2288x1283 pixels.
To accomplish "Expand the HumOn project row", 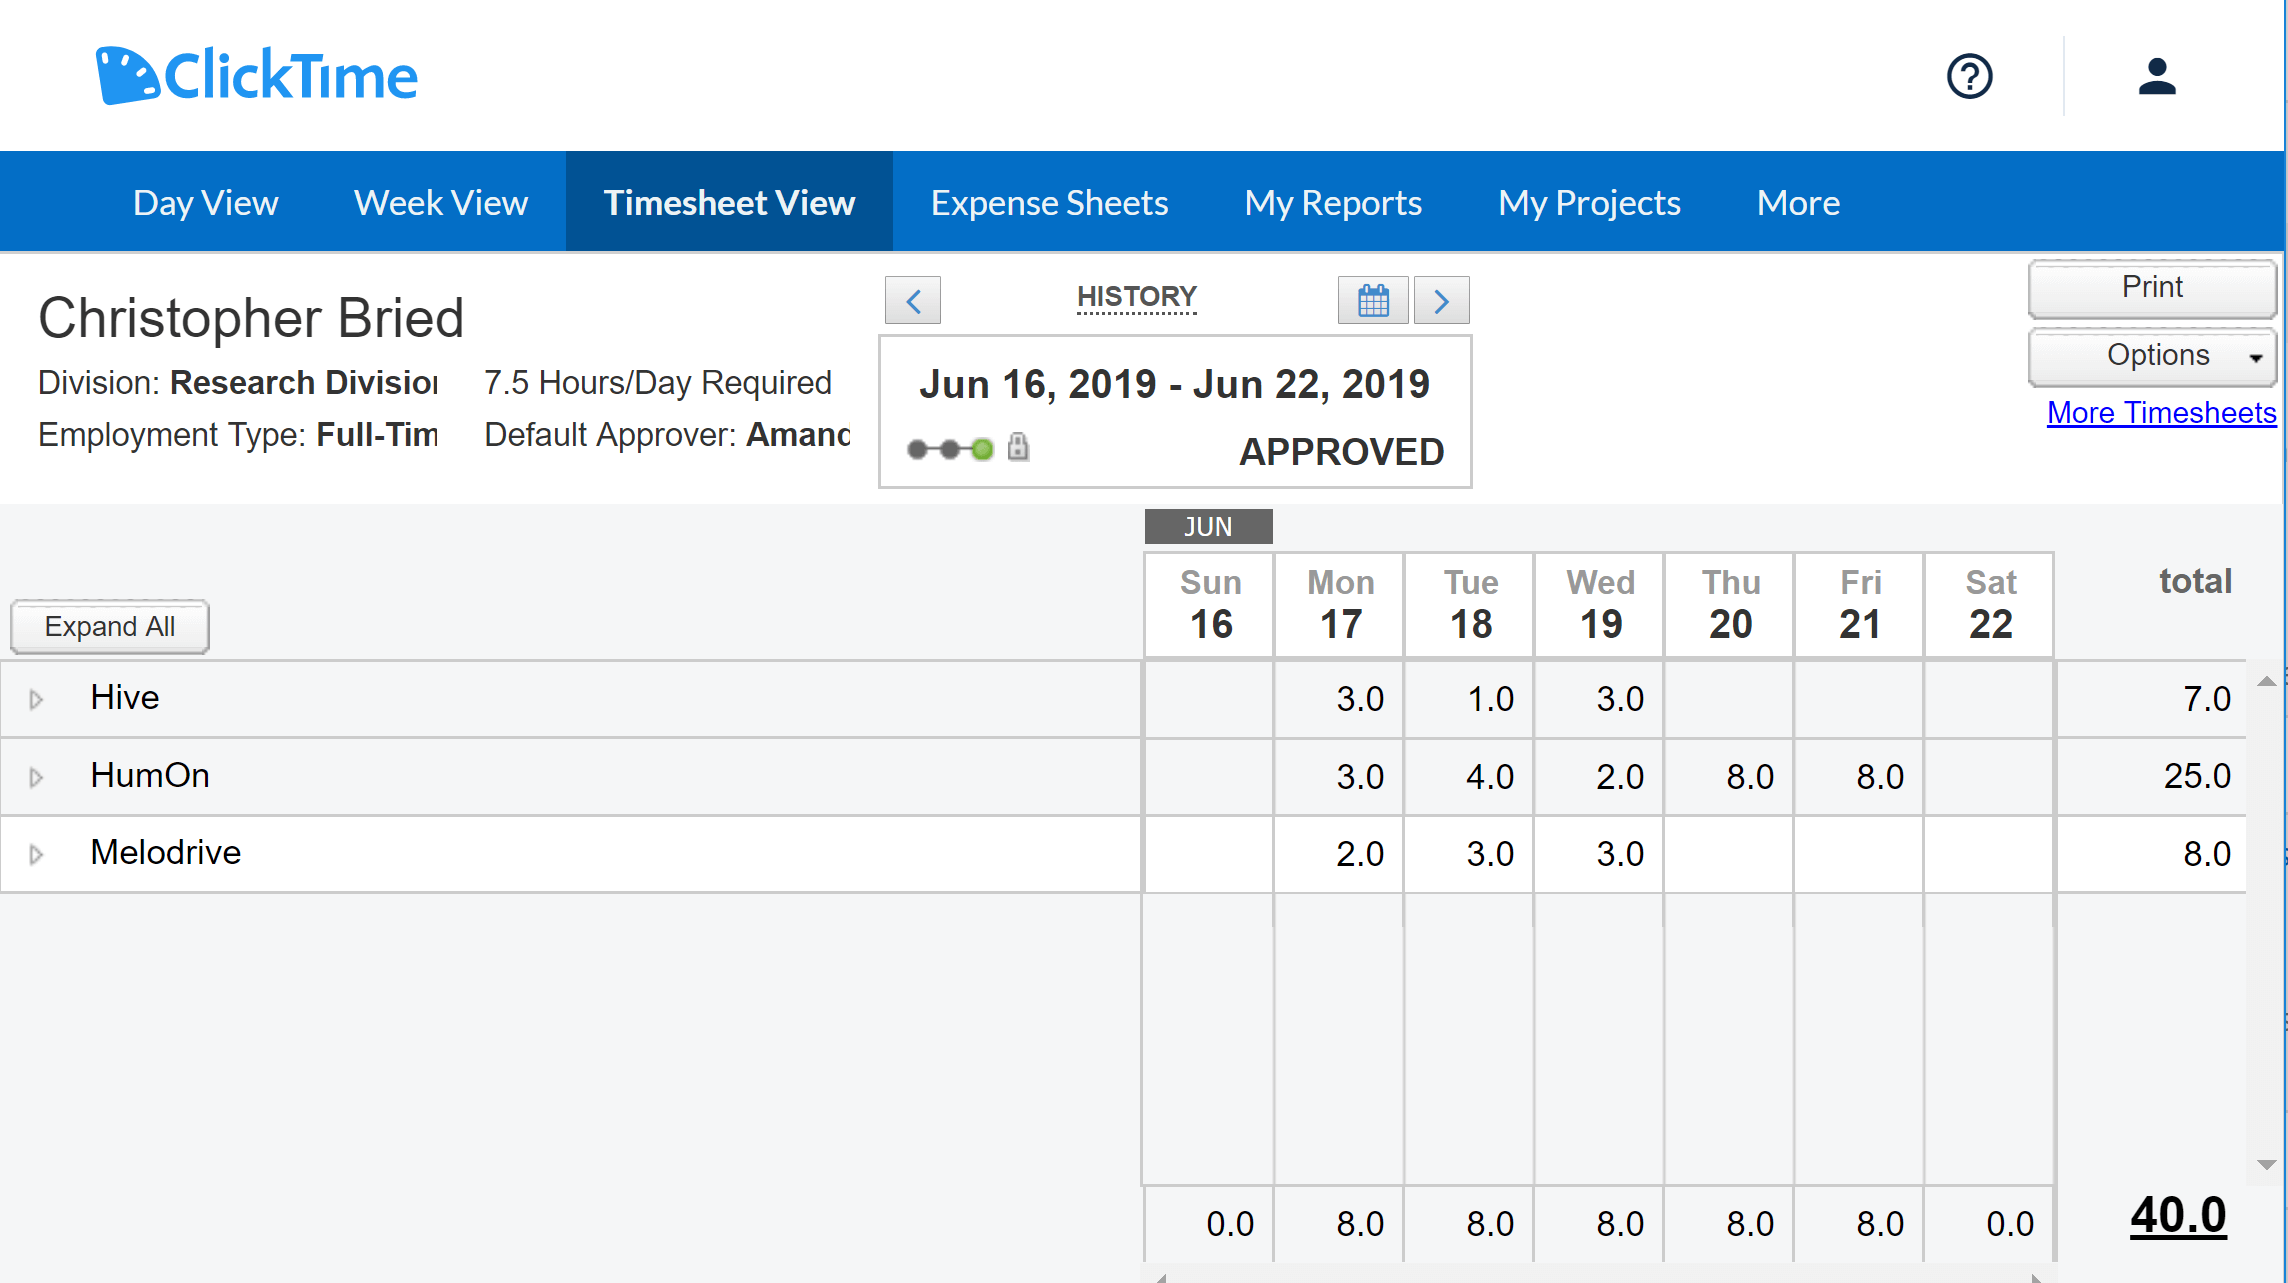I will tap(37, 776).
